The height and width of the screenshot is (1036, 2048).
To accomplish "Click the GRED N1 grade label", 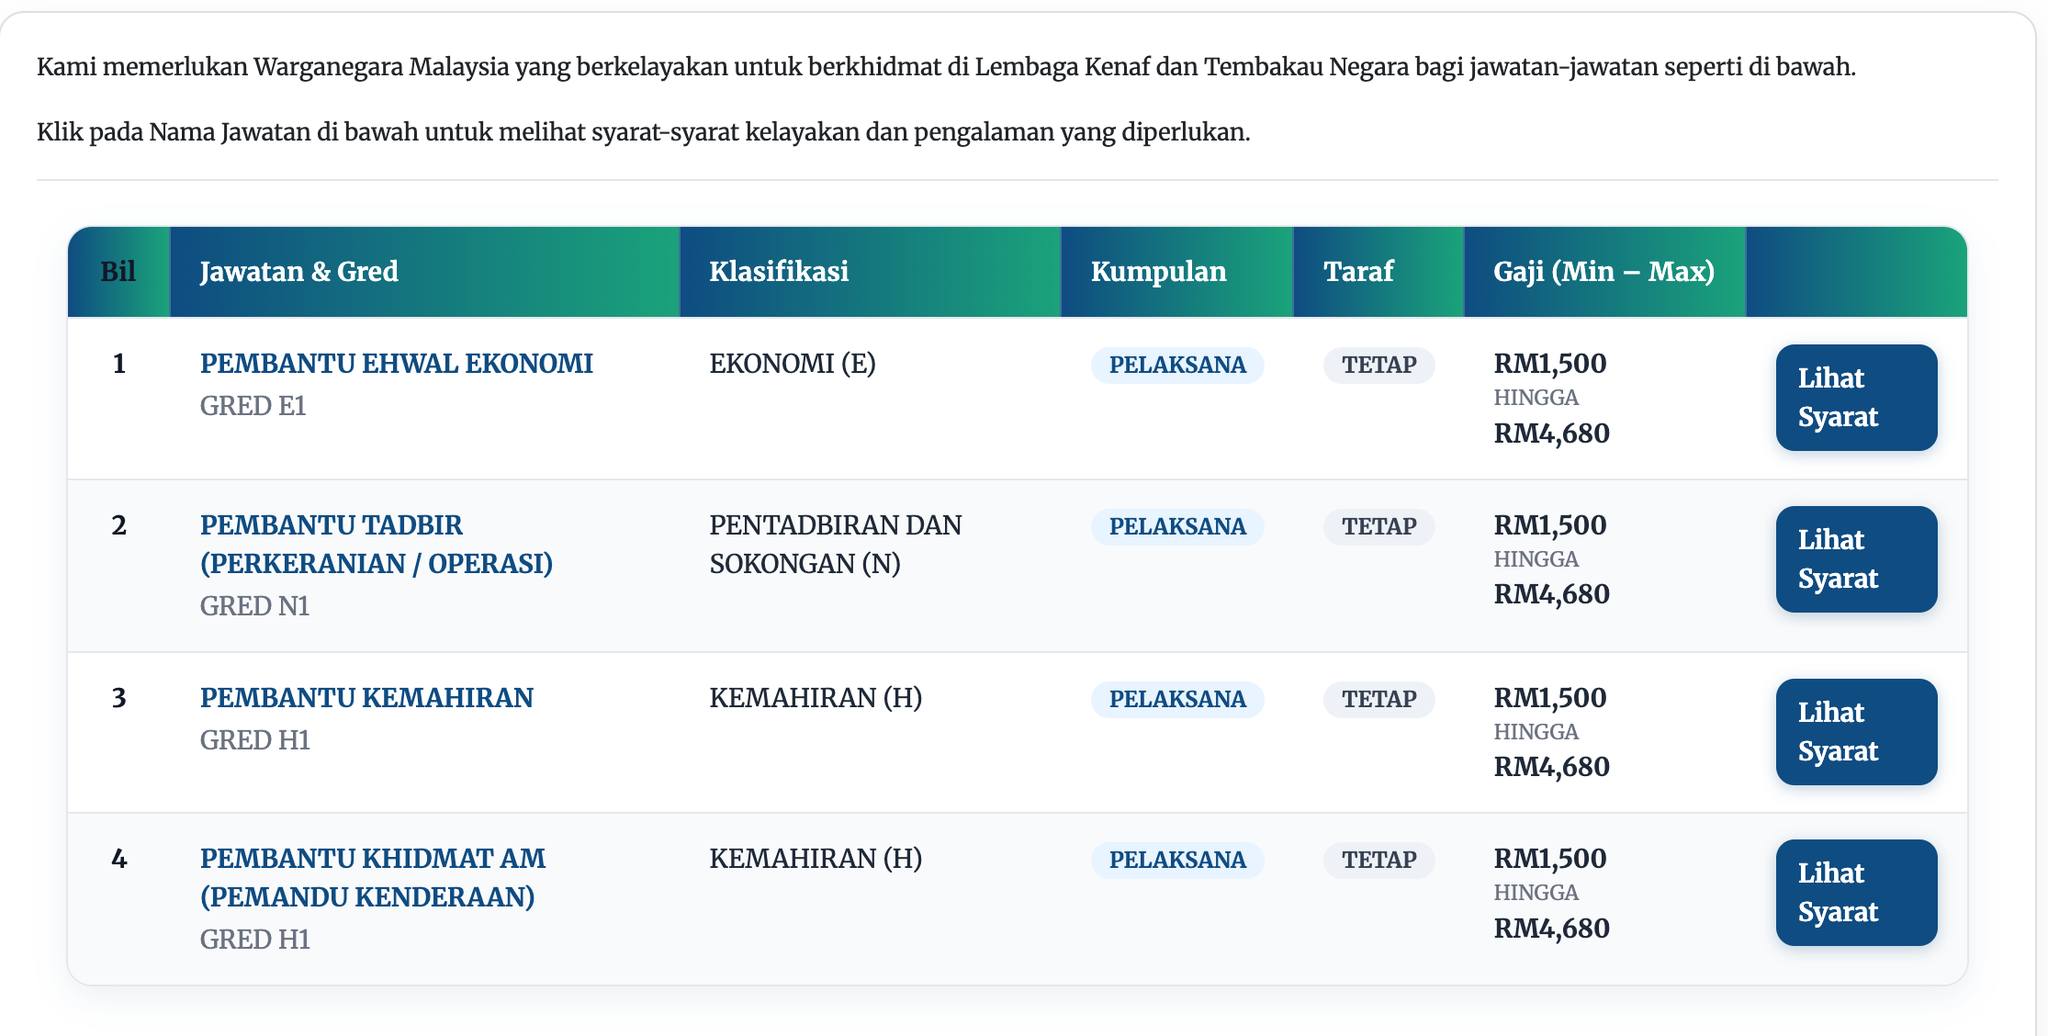I will pyautogui.click(x=254, y=606).
